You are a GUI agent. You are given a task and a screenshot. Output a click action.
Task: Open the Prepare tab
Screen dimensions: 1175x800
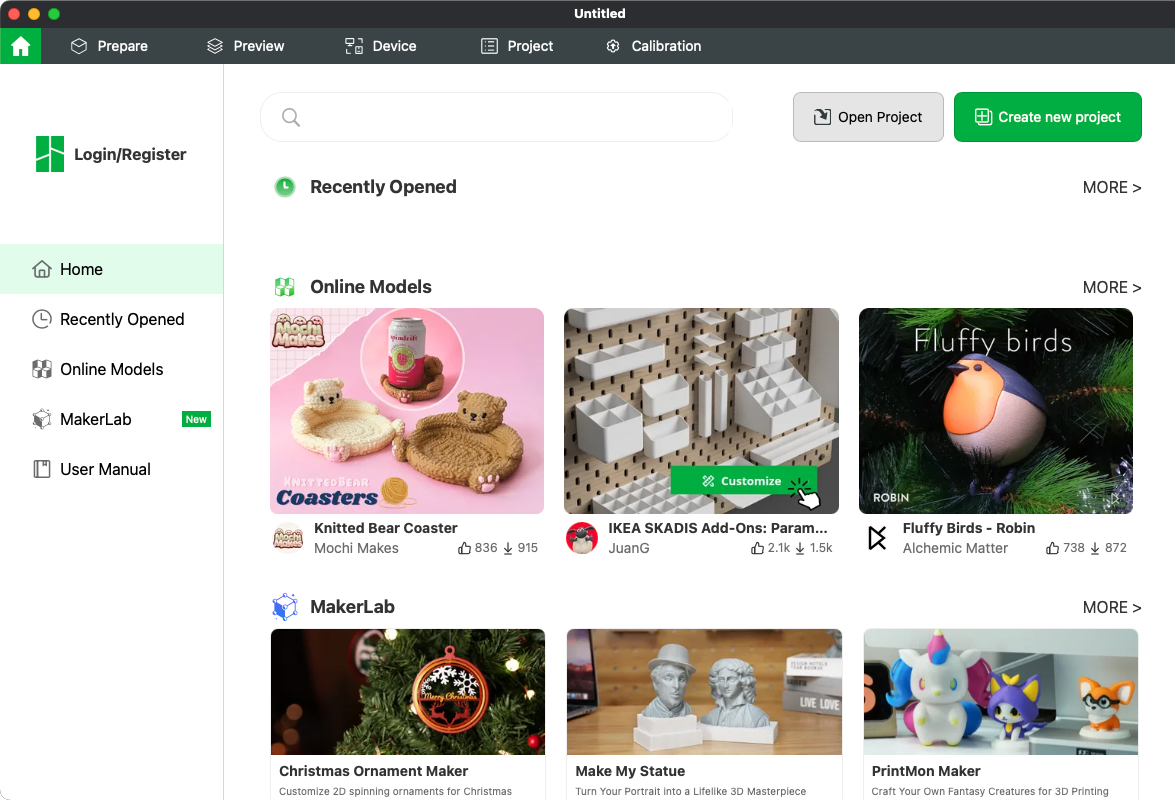[109, 46]
